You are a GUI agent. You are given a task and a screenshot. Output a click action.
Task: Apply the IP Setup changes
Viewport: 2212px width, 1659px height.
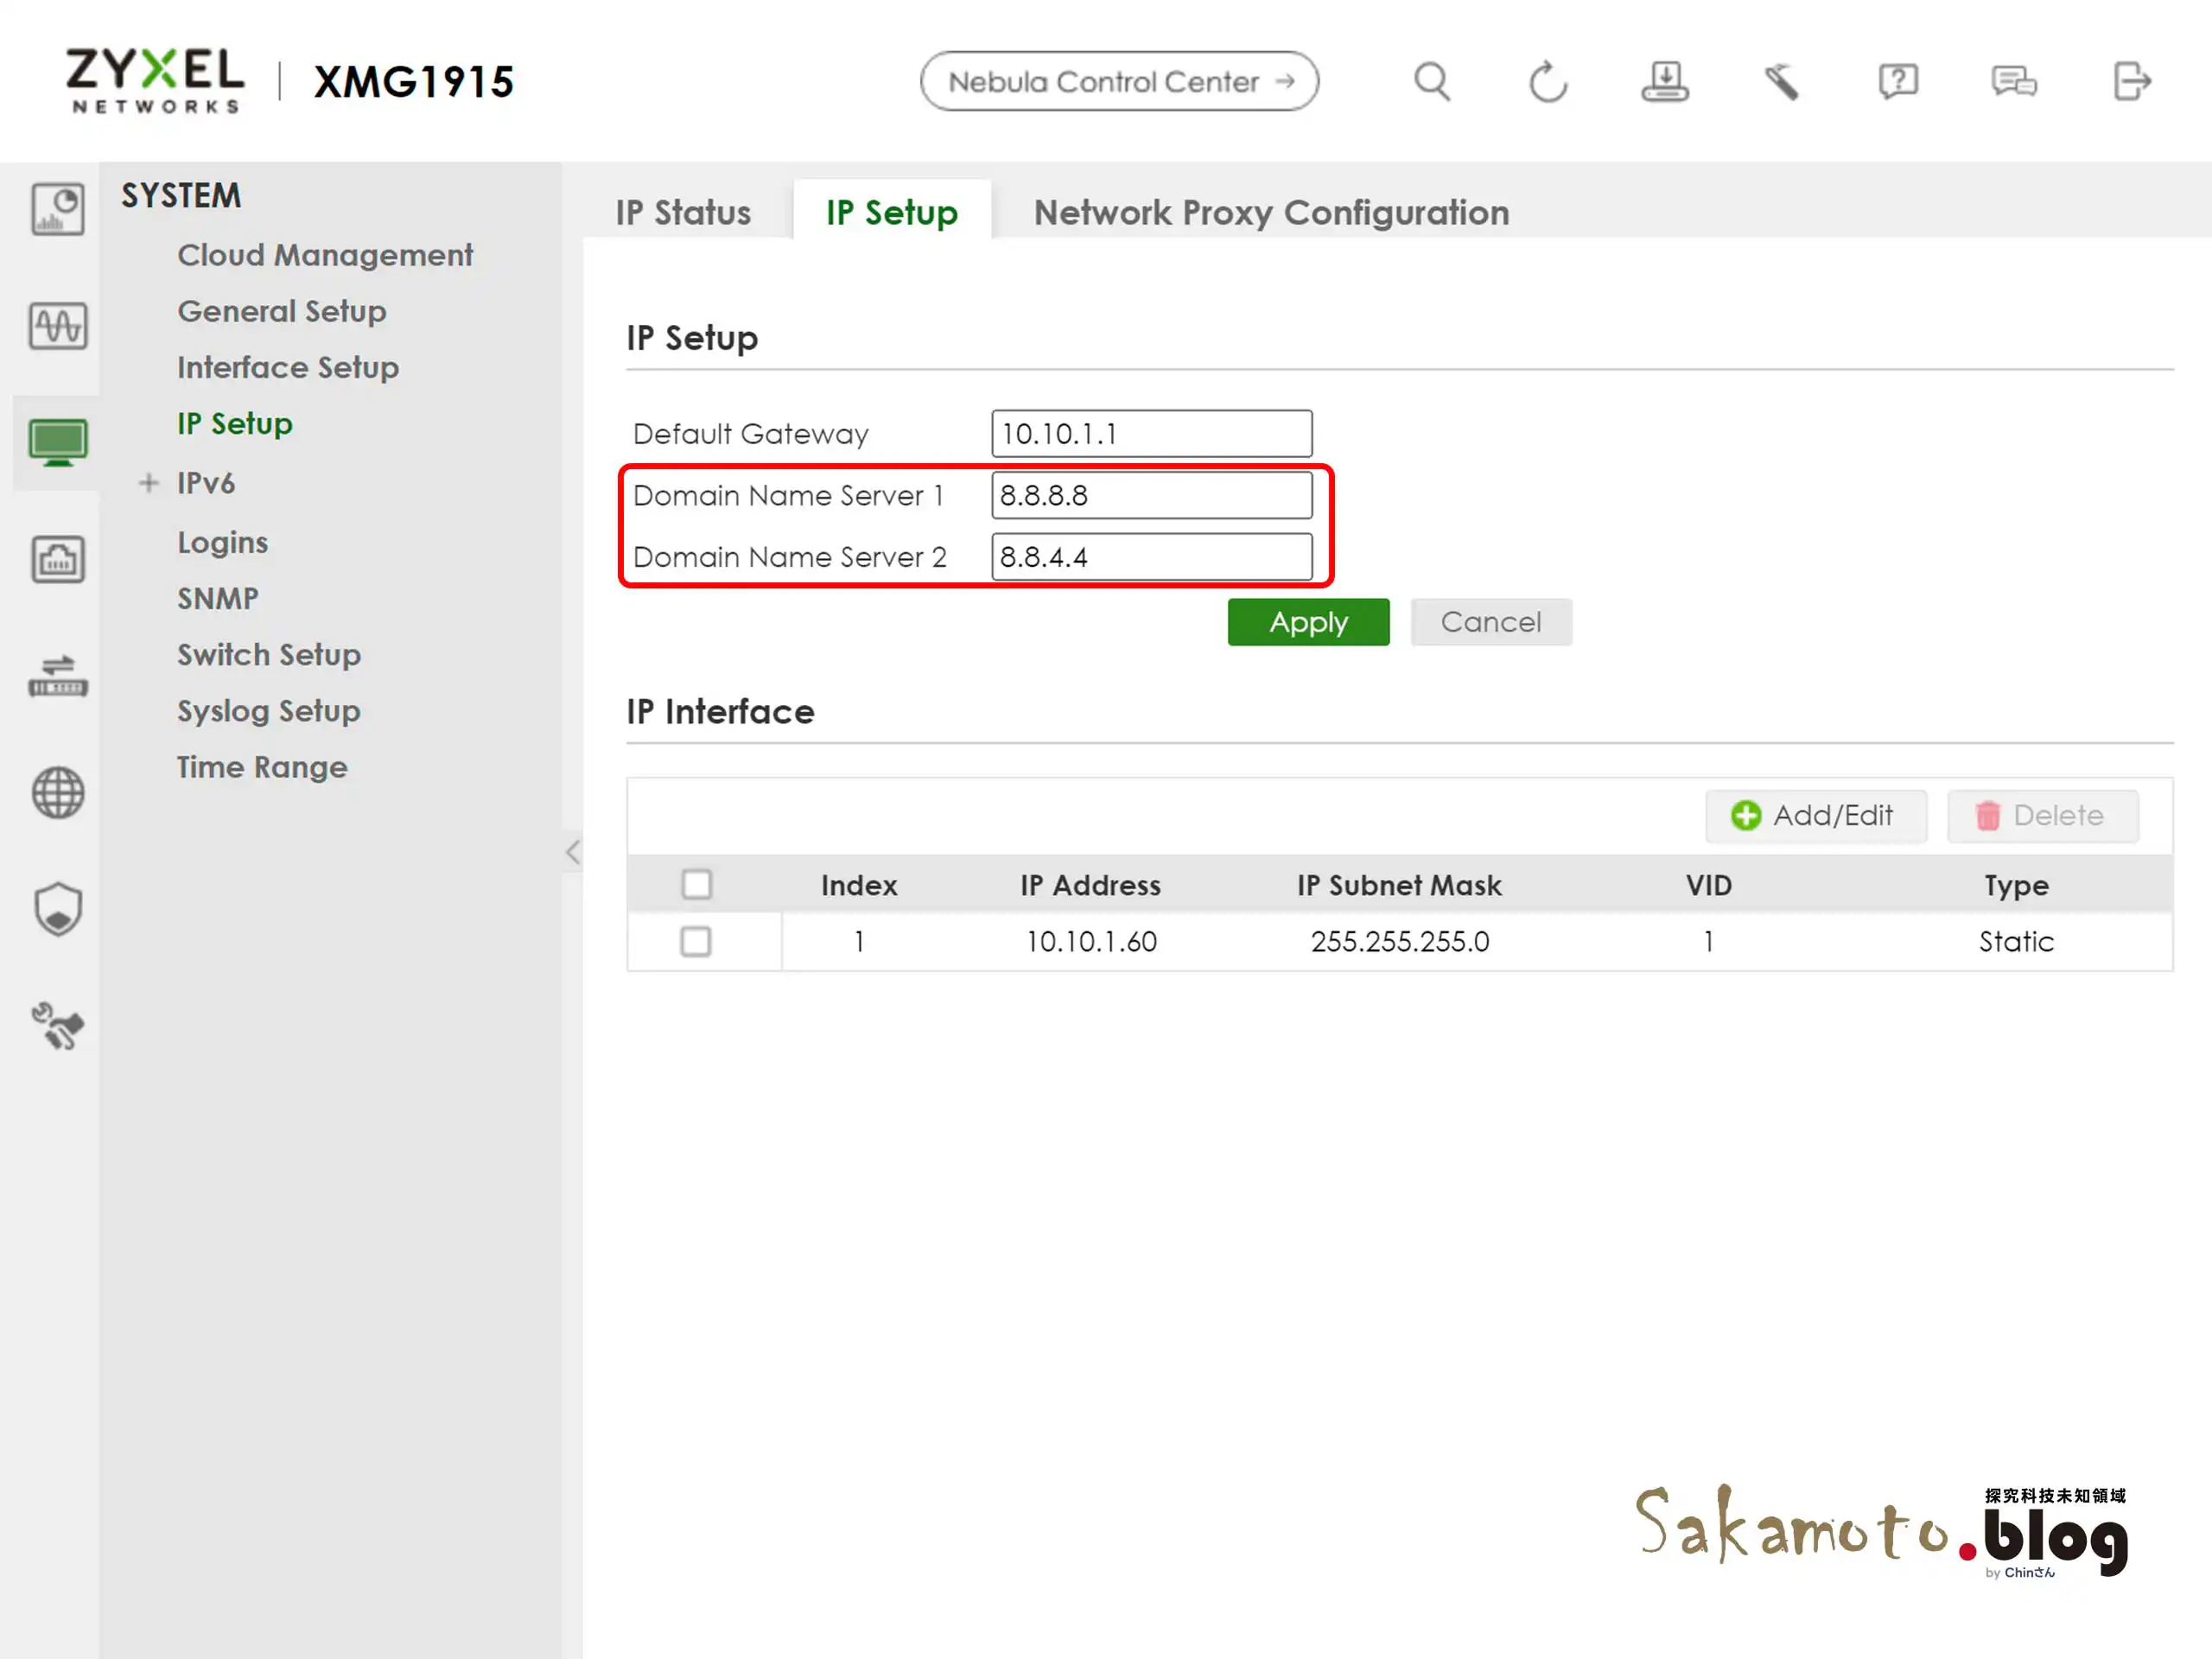click(x=1308, y=621)
